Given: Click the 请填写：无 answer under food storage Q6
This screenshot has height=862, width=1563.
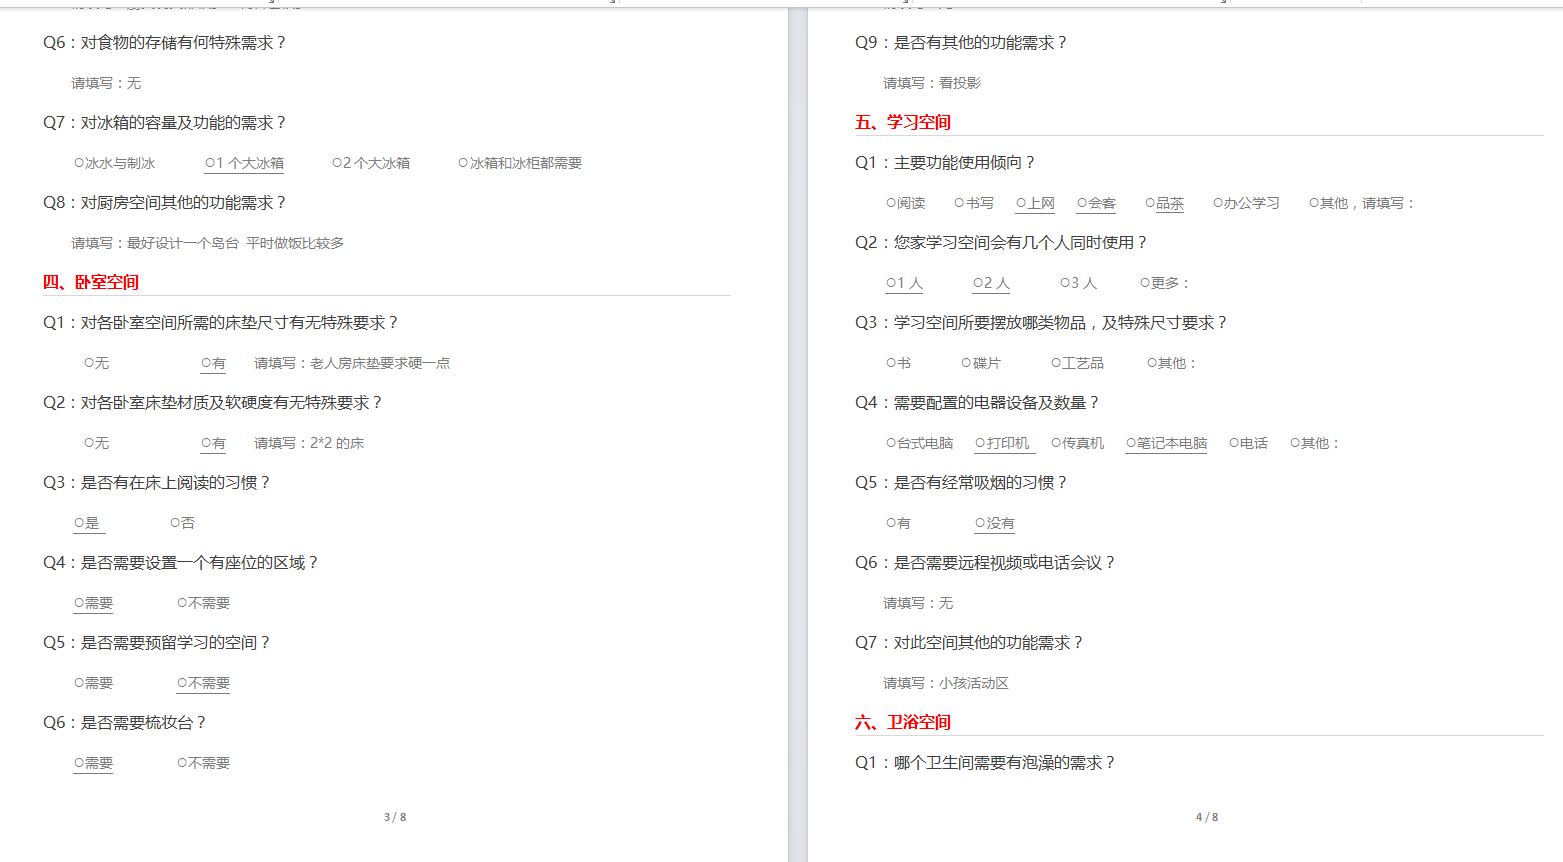Looking at the screenshot, I should (x=106, y=83).
